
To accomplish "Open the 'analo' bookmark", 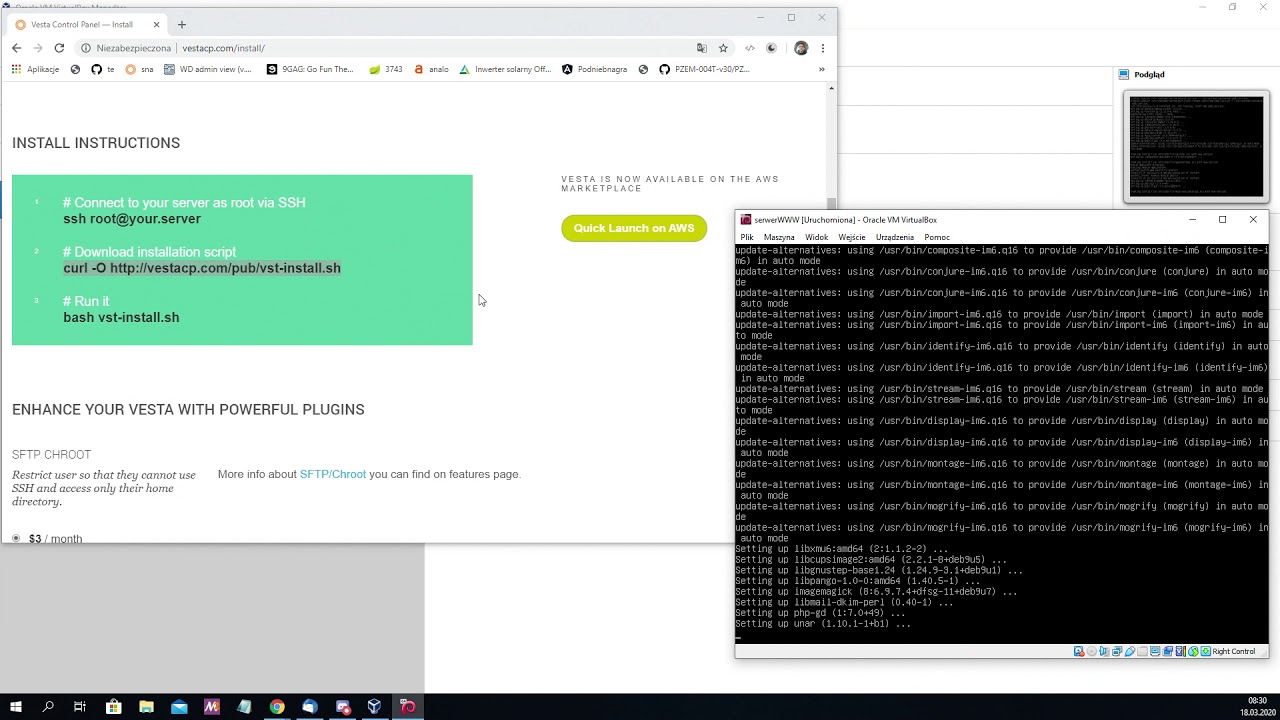I will (x=431, y=70).
